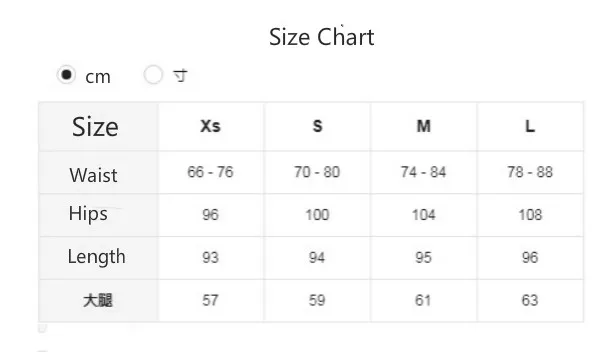Click hips value 104 for M

[x=424, y=215]
